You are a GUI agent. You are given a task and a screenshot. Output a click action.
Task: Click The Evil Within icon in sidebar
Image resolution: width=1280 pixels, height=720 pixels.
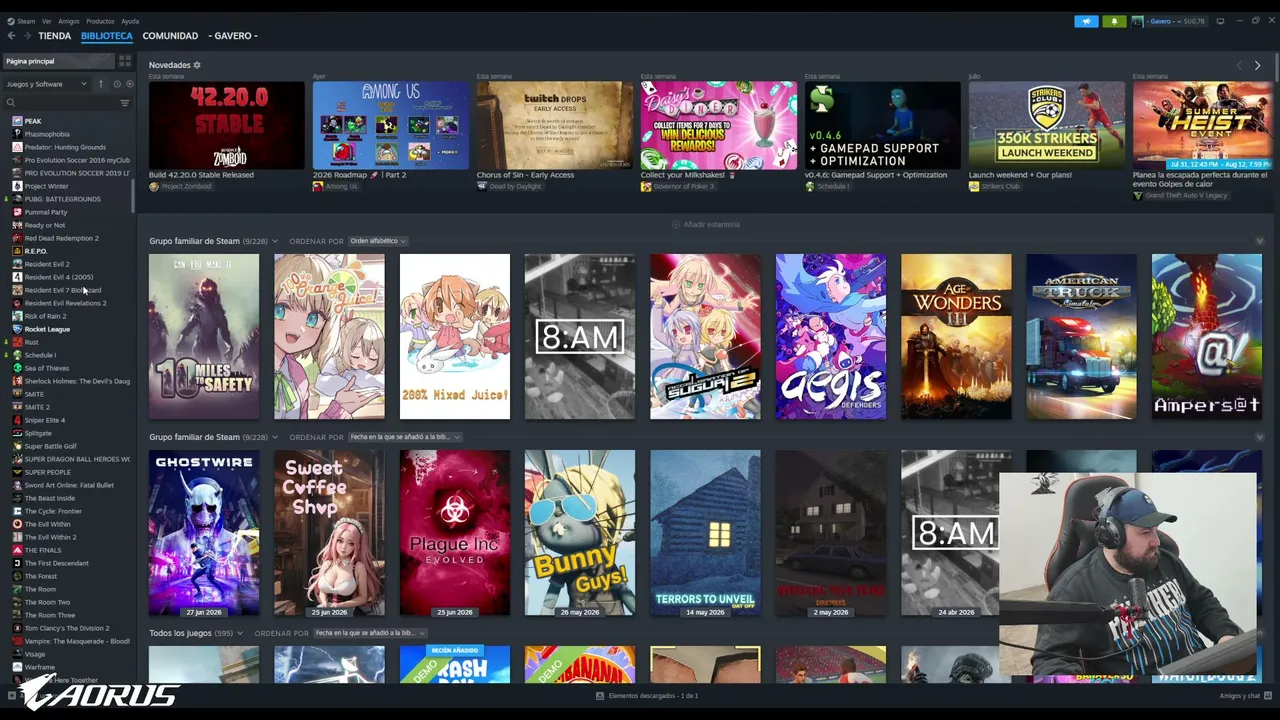(x=17, y=524)
